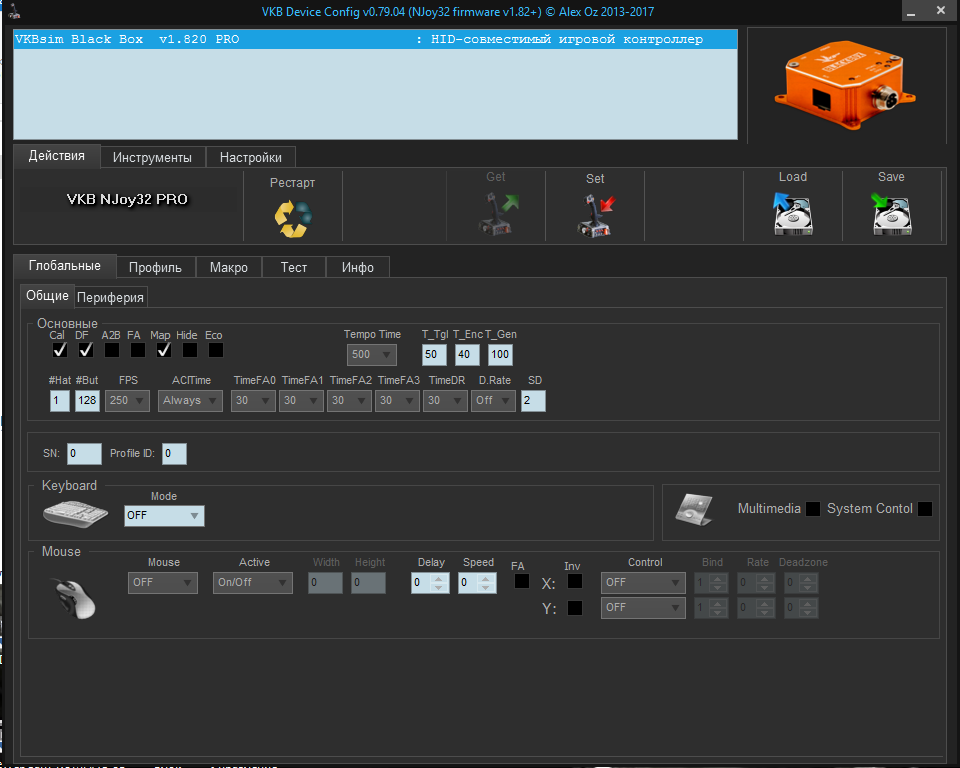
Task: Switch to the Действия tab
Action: pos(57,156)
